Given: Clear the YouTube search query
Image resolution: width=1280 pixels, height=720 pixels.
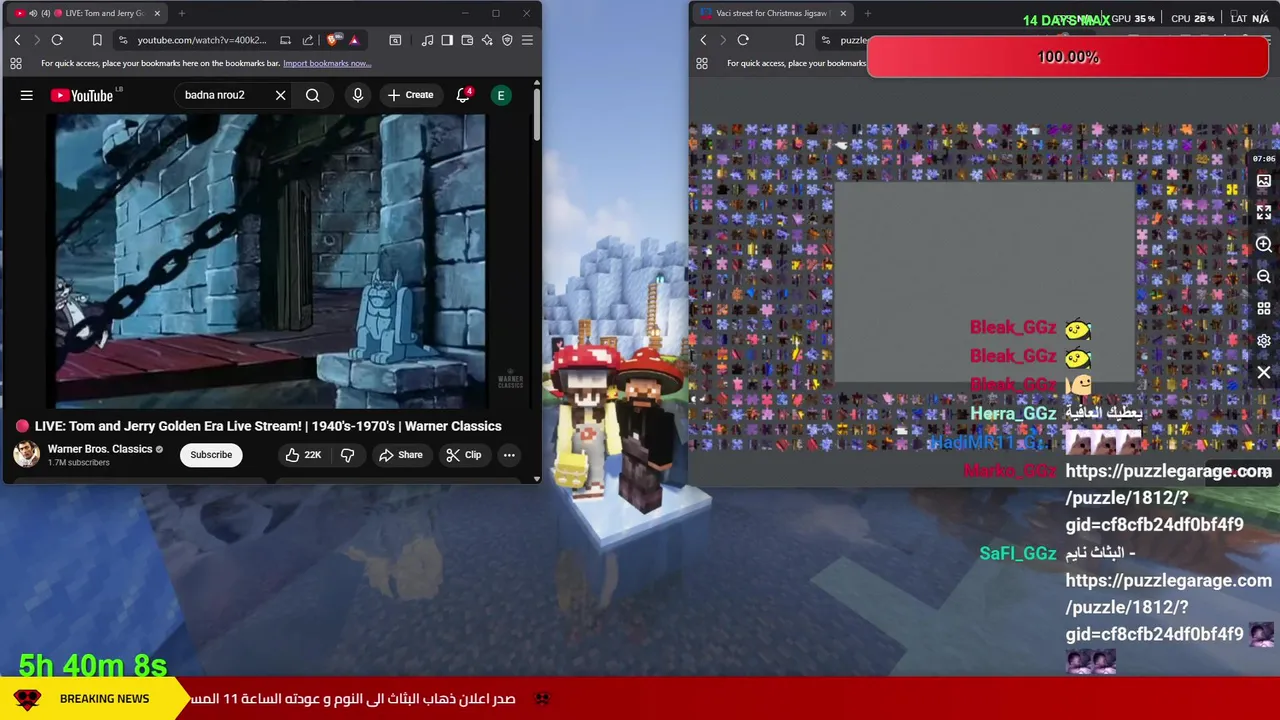Looking at the screenshot, I should click(281, 95).
